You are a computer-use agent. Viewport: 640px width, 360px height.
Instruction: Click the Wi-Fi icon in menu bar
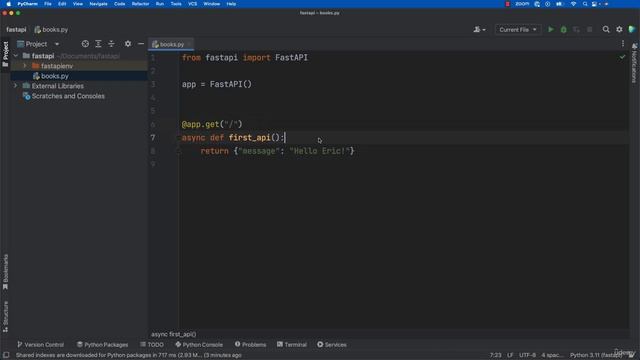click(x=573, y=4)
